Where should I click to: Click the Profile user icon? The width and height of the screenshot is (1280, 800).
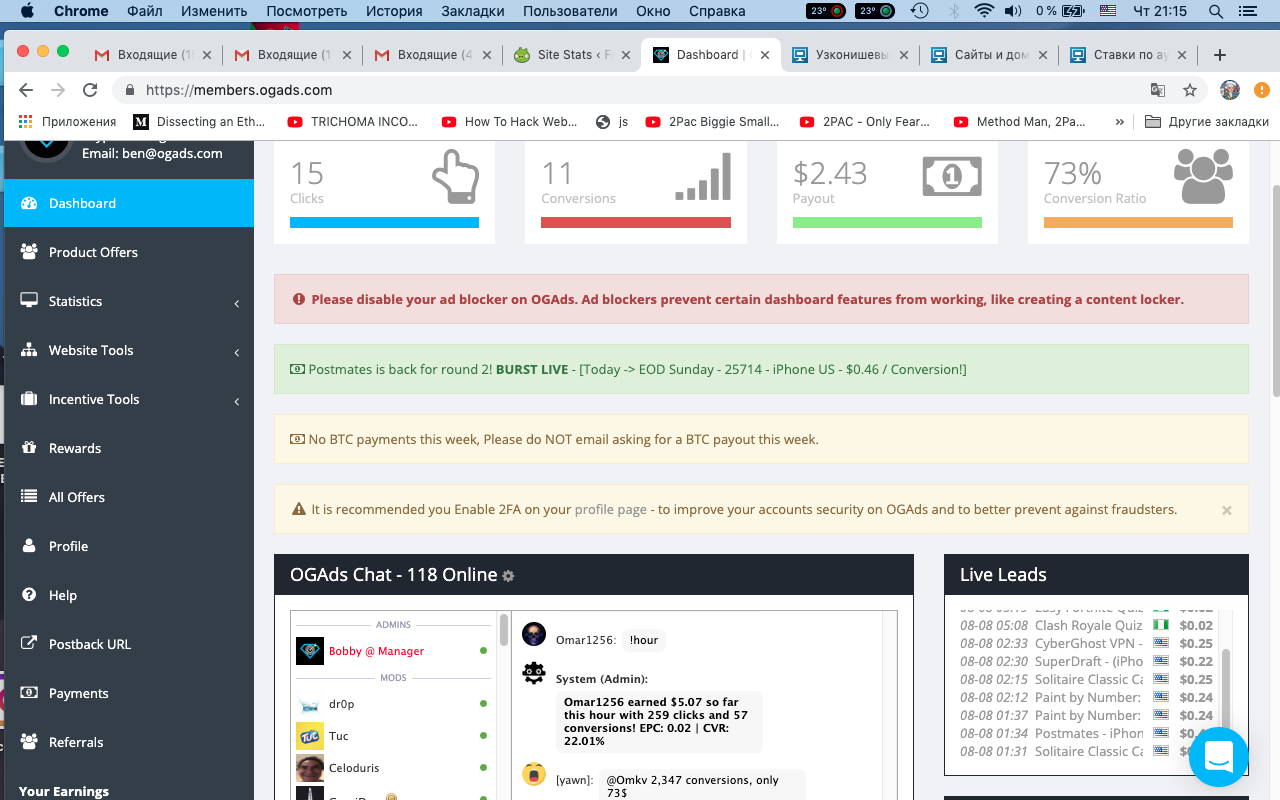pyautogui.click(x=29, y=546)
